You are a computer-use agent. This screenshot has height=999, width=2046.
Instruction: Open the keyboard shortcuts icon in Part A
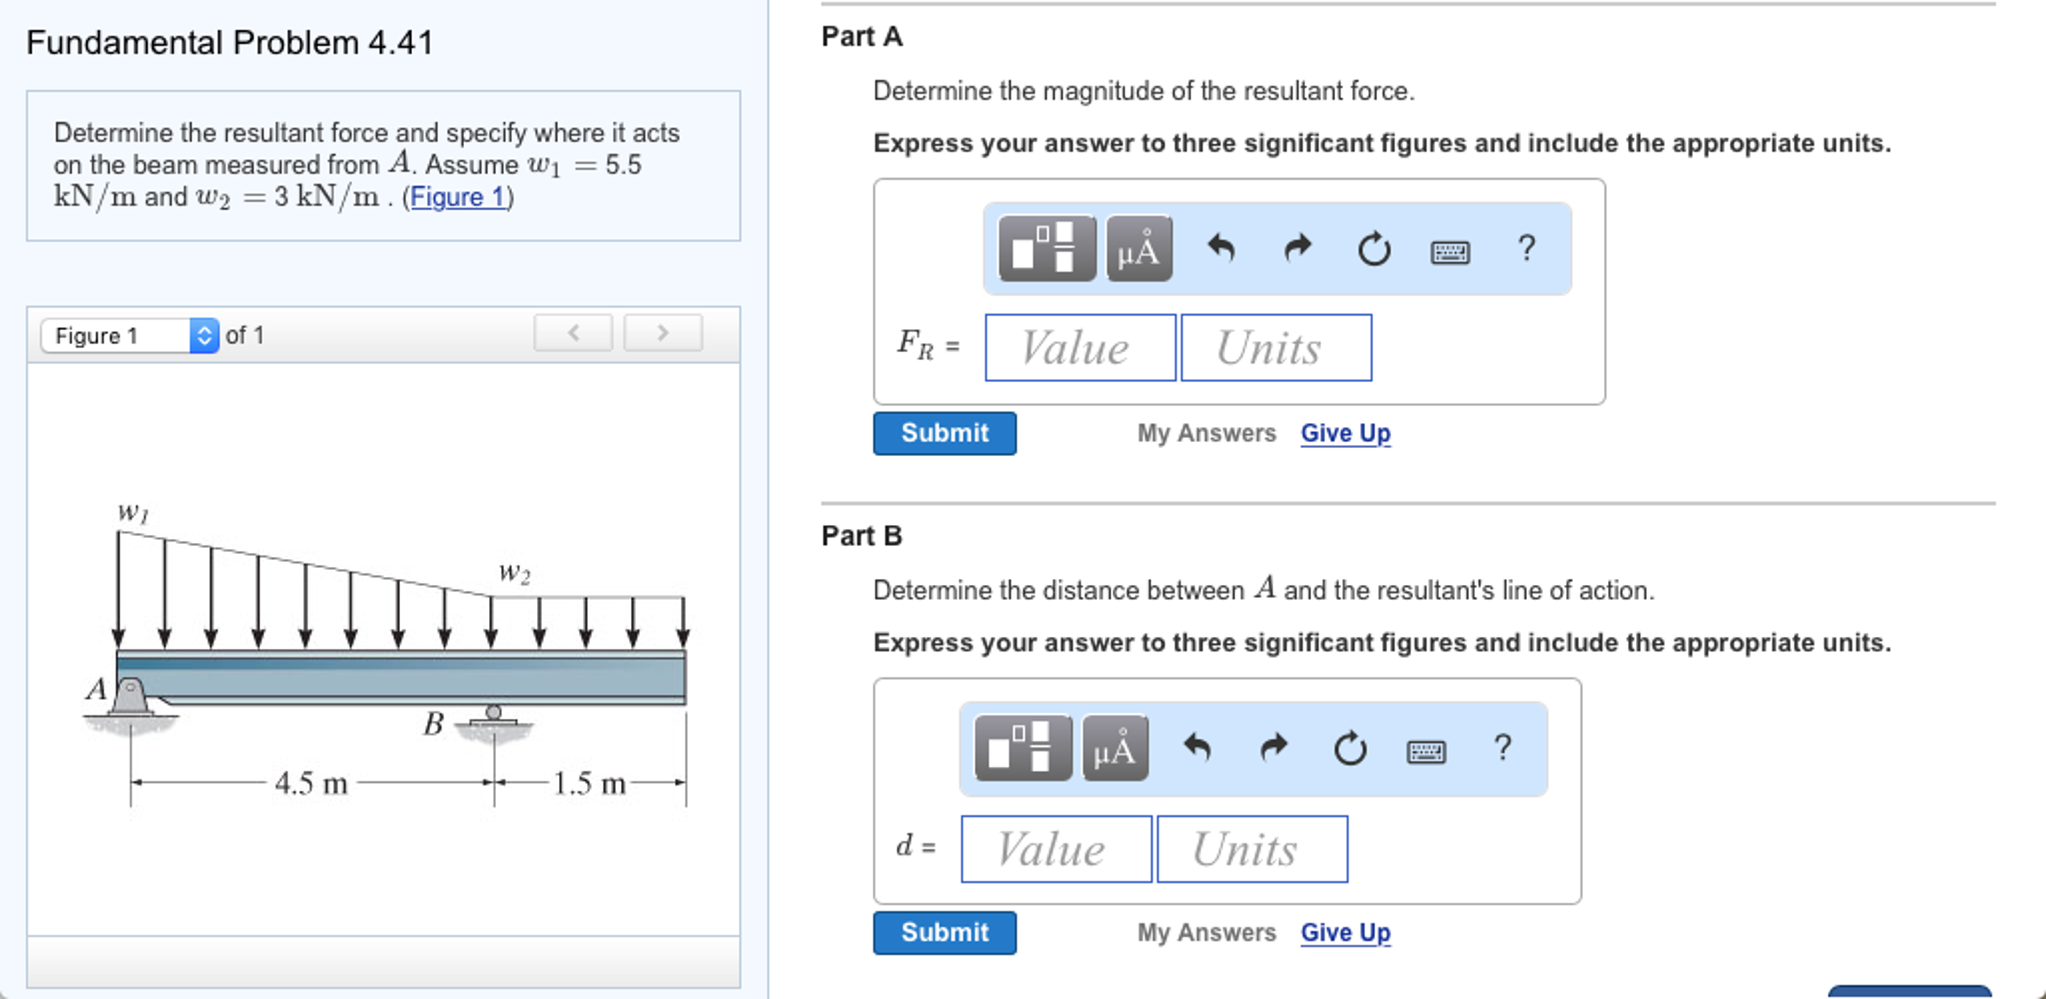[x=1450, y=251]
